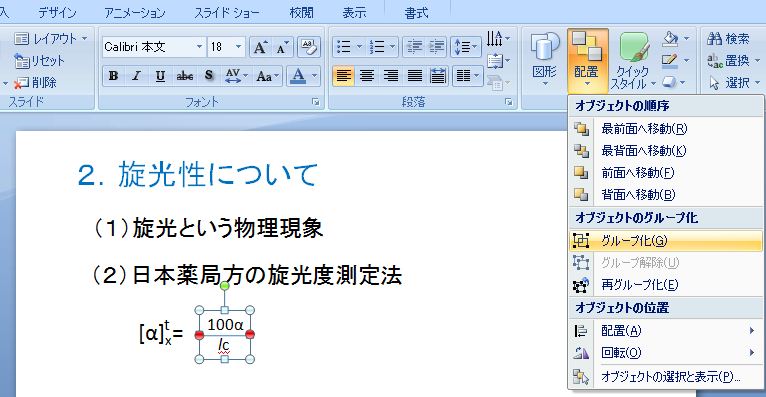Open the クイックスタイル quick styles gallery

(x=633, y=61)
